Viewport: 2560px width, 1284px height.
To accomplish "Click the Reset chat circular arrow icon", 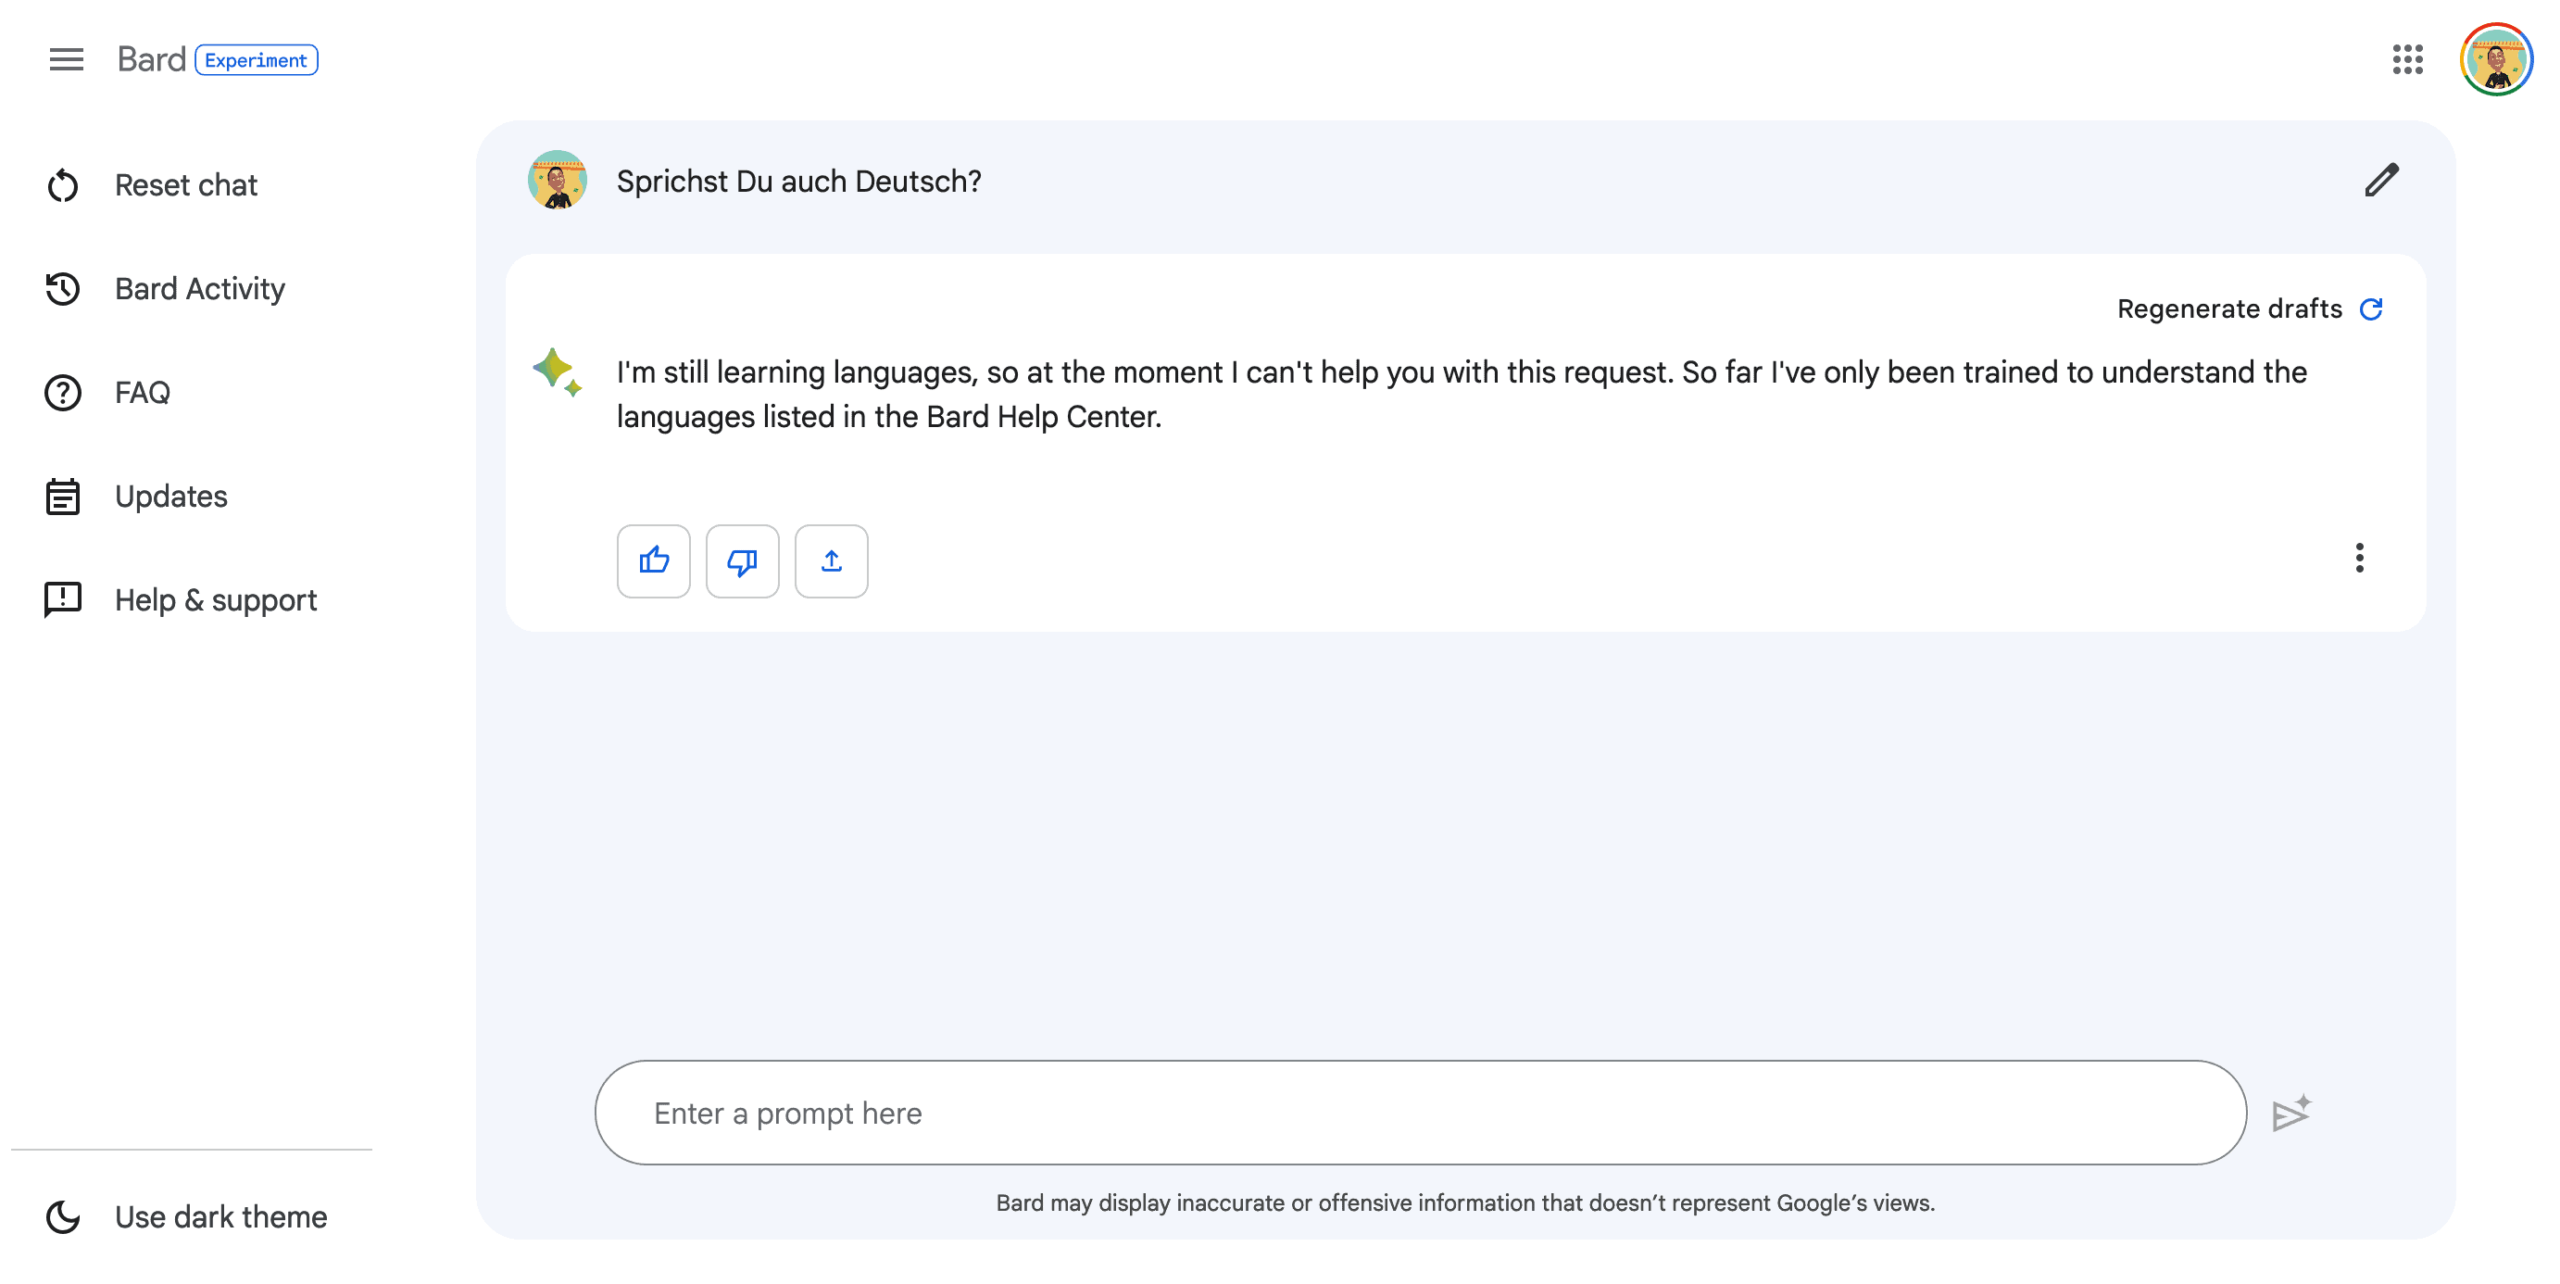I will click(63, 185).
